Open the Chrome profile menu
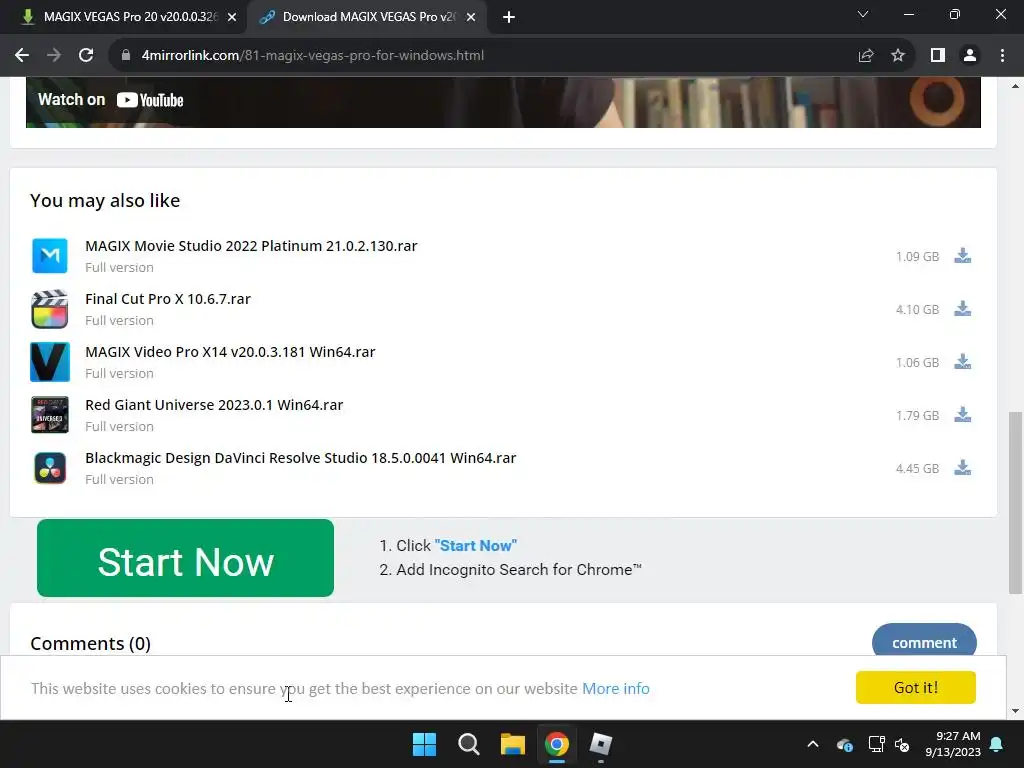 (x=970, y=56)
